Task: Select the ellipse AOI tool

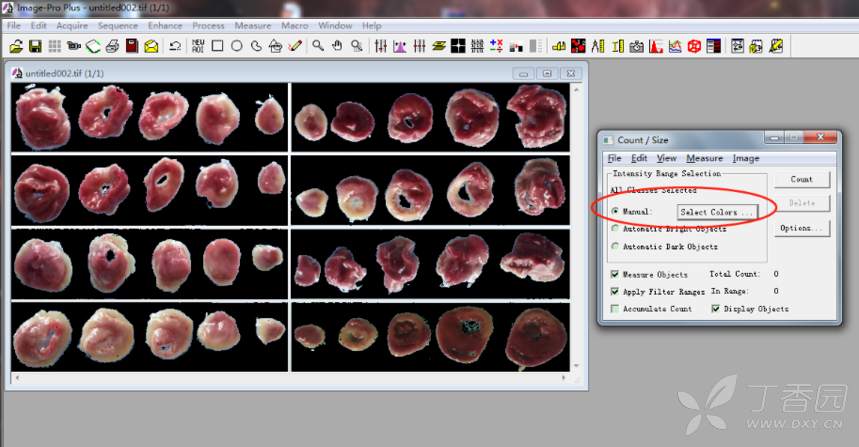Action: coord(237,46)
